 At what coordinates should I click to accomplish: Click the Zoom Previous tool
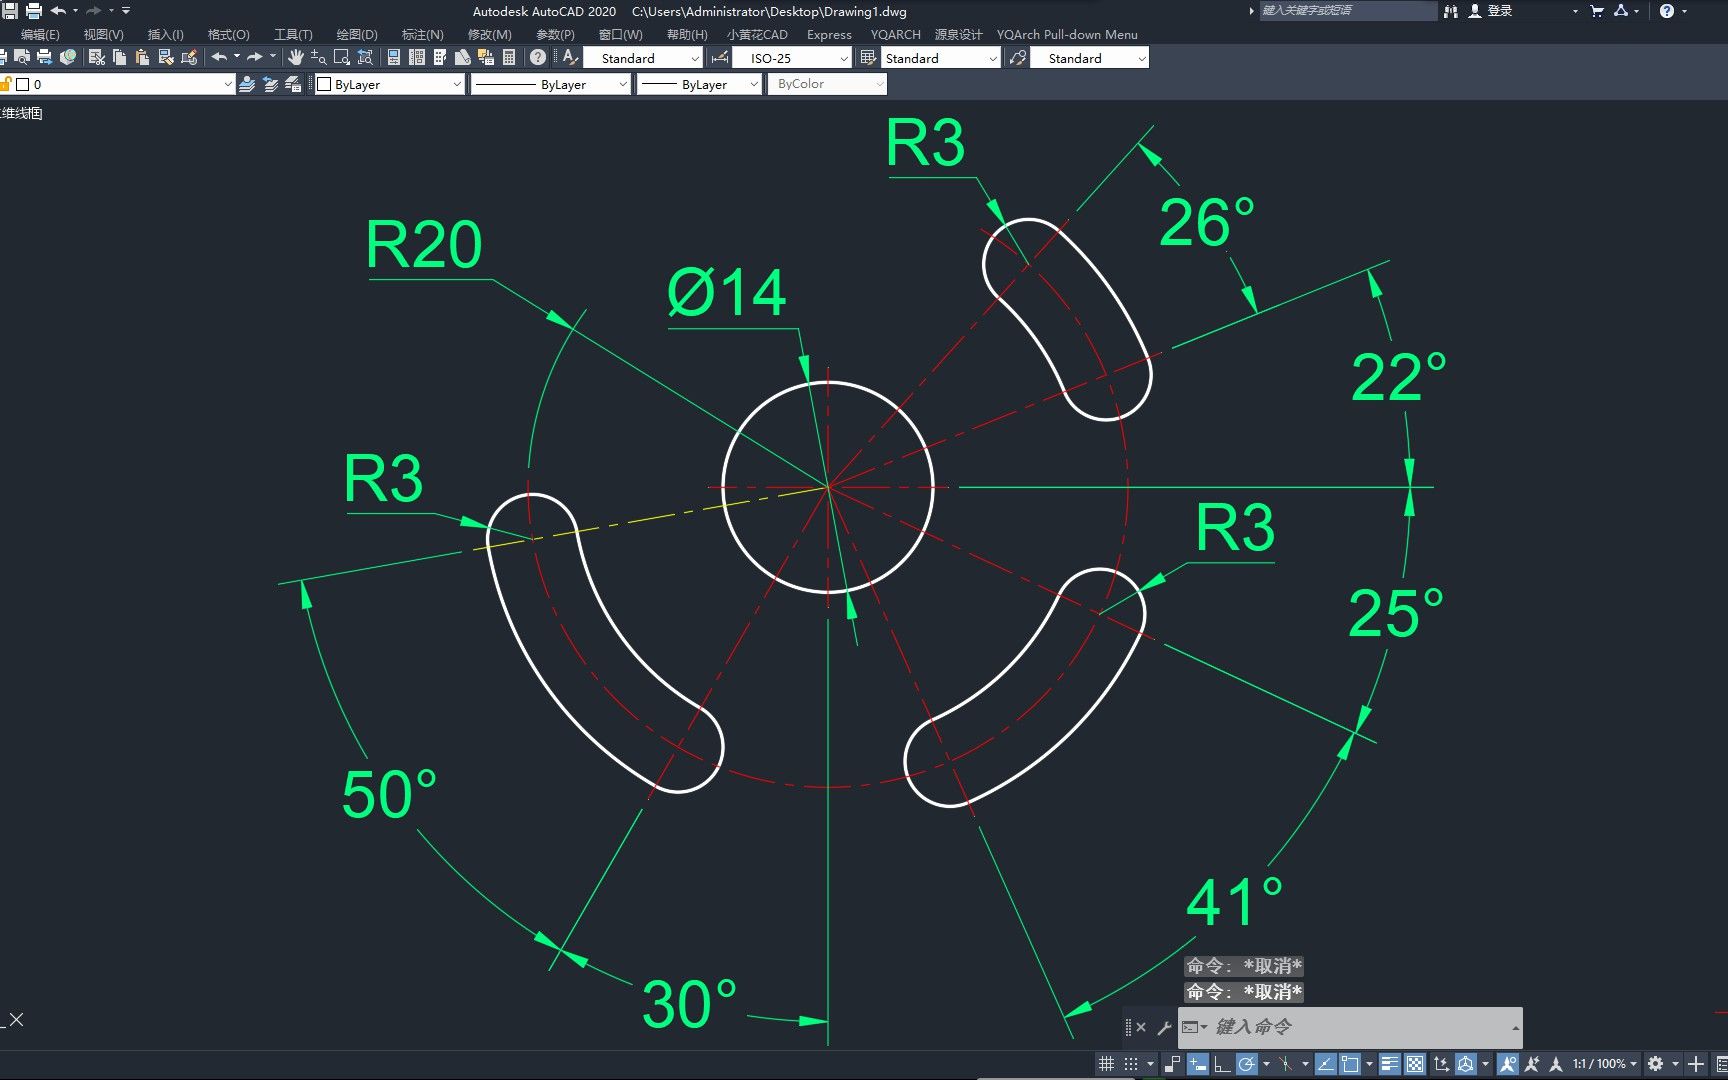(365, 58)
